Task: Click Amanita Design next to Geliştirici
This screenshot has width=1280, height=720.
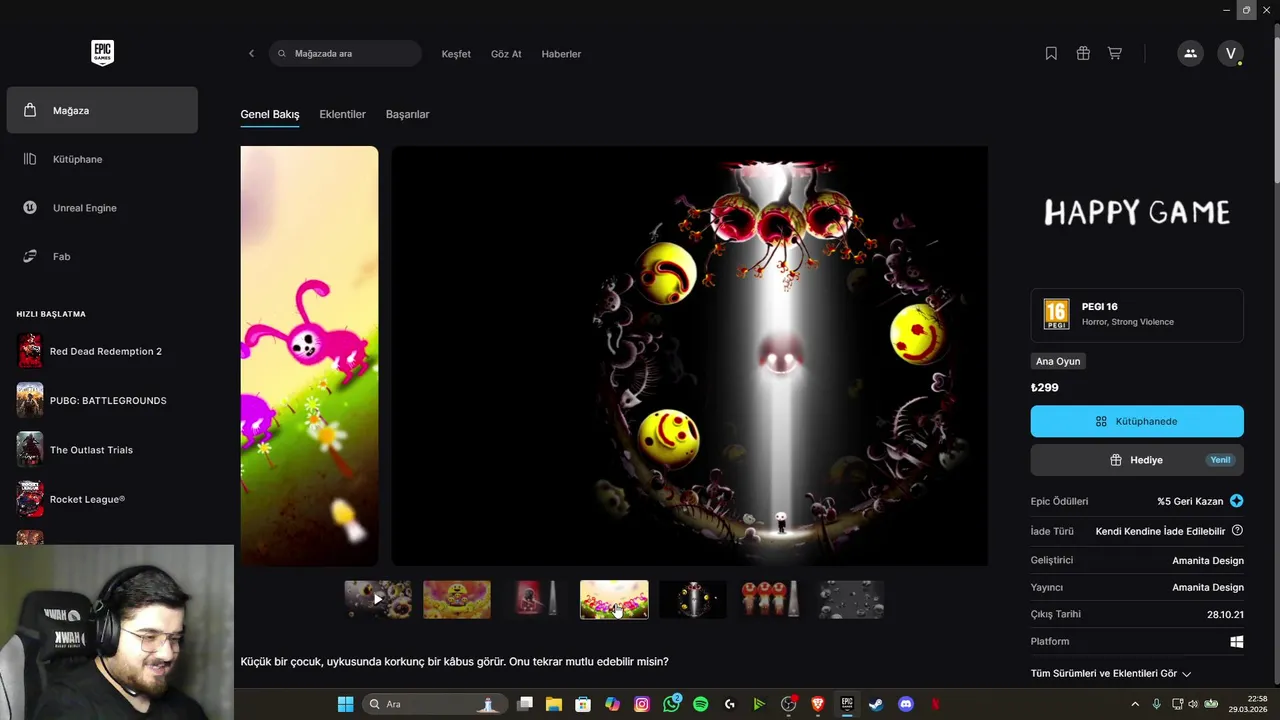Action: tap(1208, 561)
